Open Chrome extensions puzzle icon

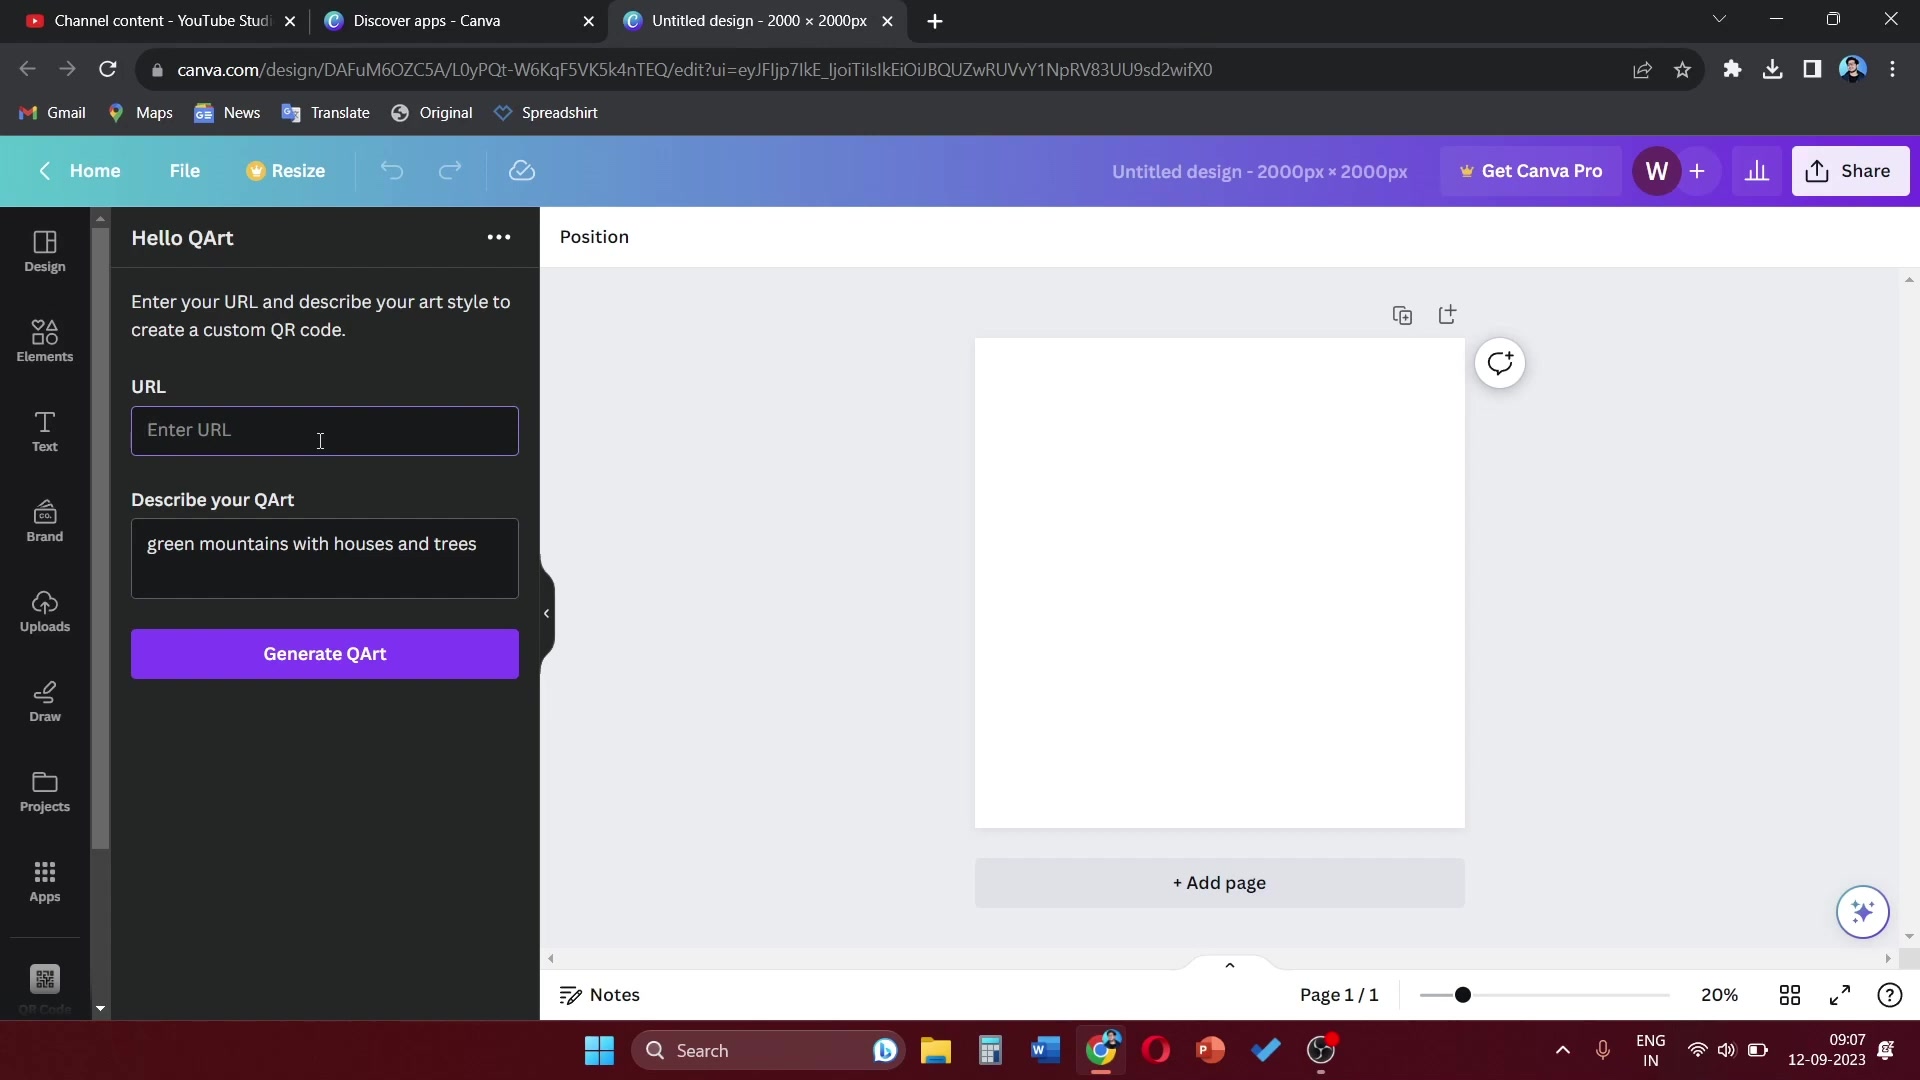click(x=1732, y=70)
